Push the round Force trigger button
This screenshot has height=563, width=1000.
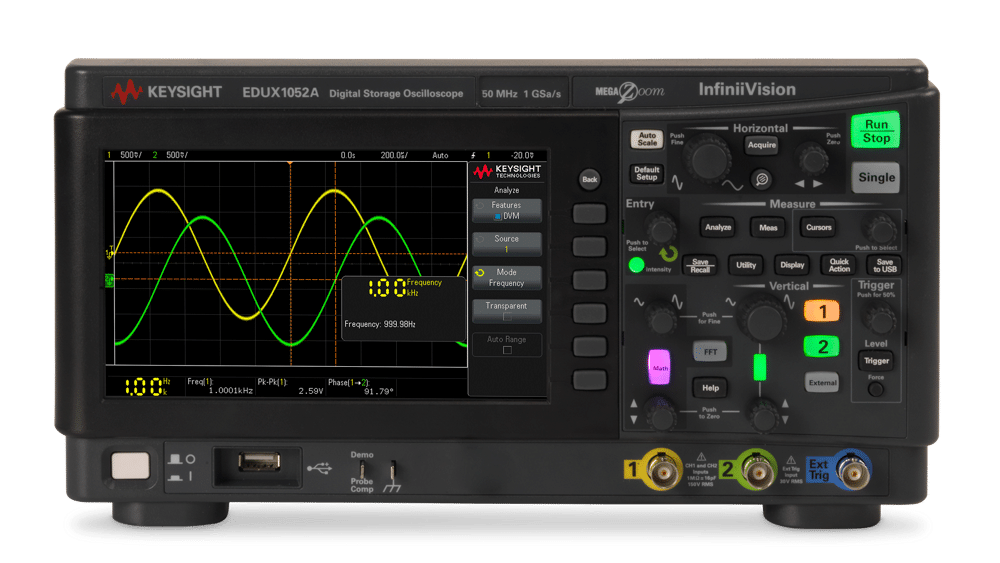[x=876, y=389]
